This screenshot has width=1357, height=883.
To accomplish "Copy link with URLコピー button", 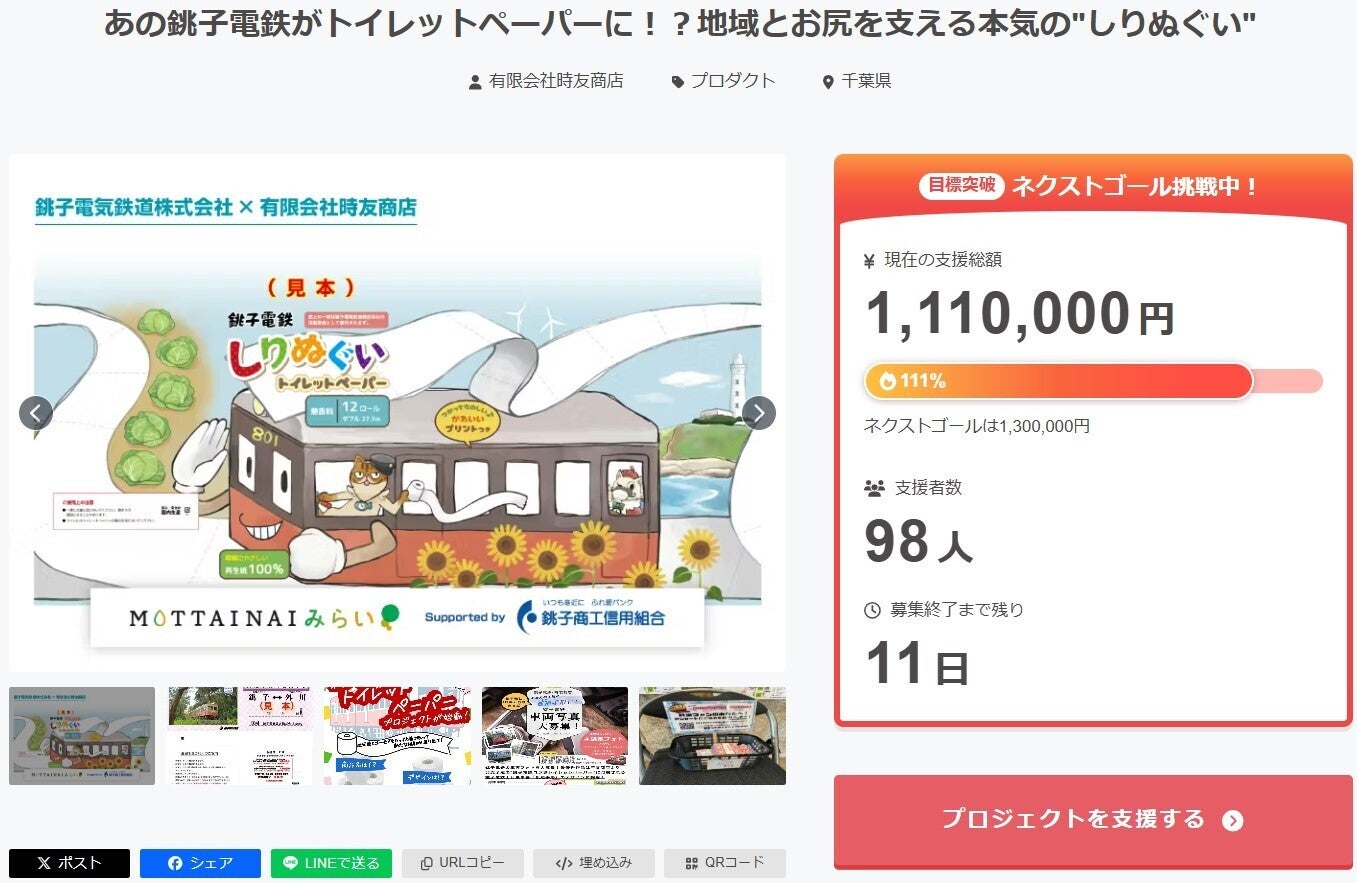I will pos(462,863).
